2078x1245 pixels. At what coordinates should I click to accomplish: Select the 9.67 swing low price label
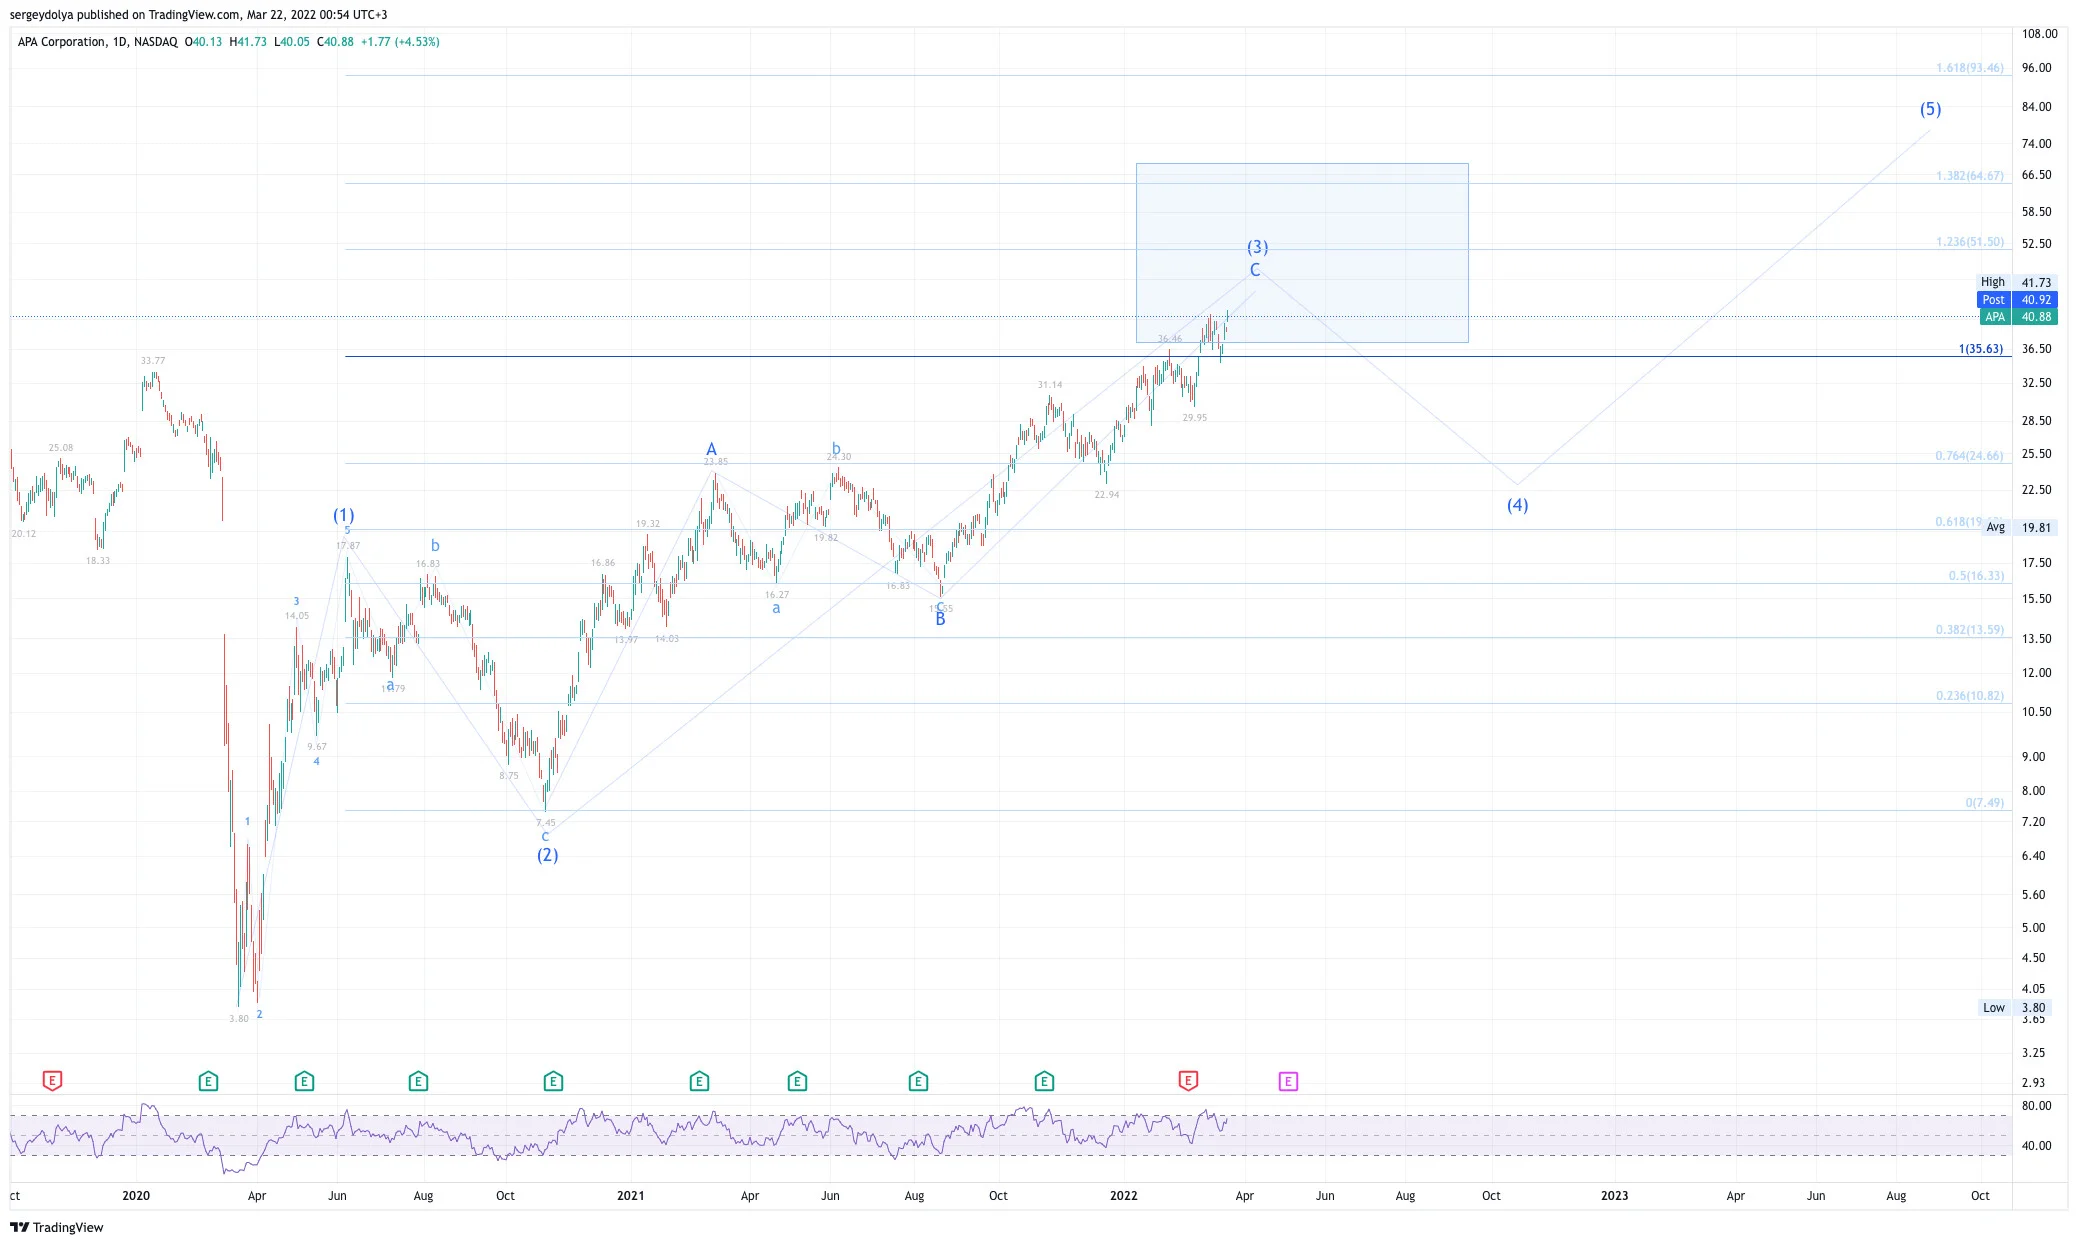pos(317,747)
